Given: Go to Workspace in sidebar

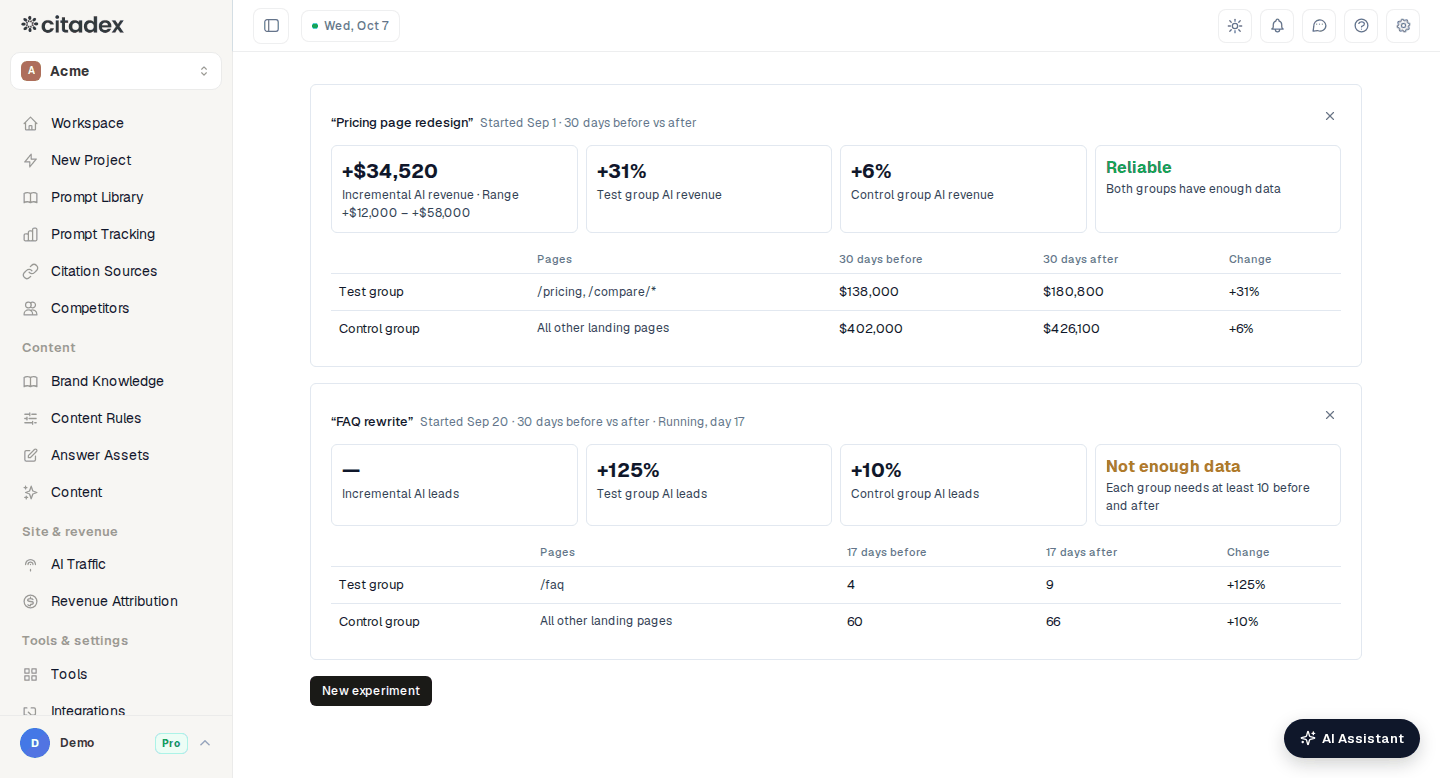Looking at the screenshot, I should 116,123.
